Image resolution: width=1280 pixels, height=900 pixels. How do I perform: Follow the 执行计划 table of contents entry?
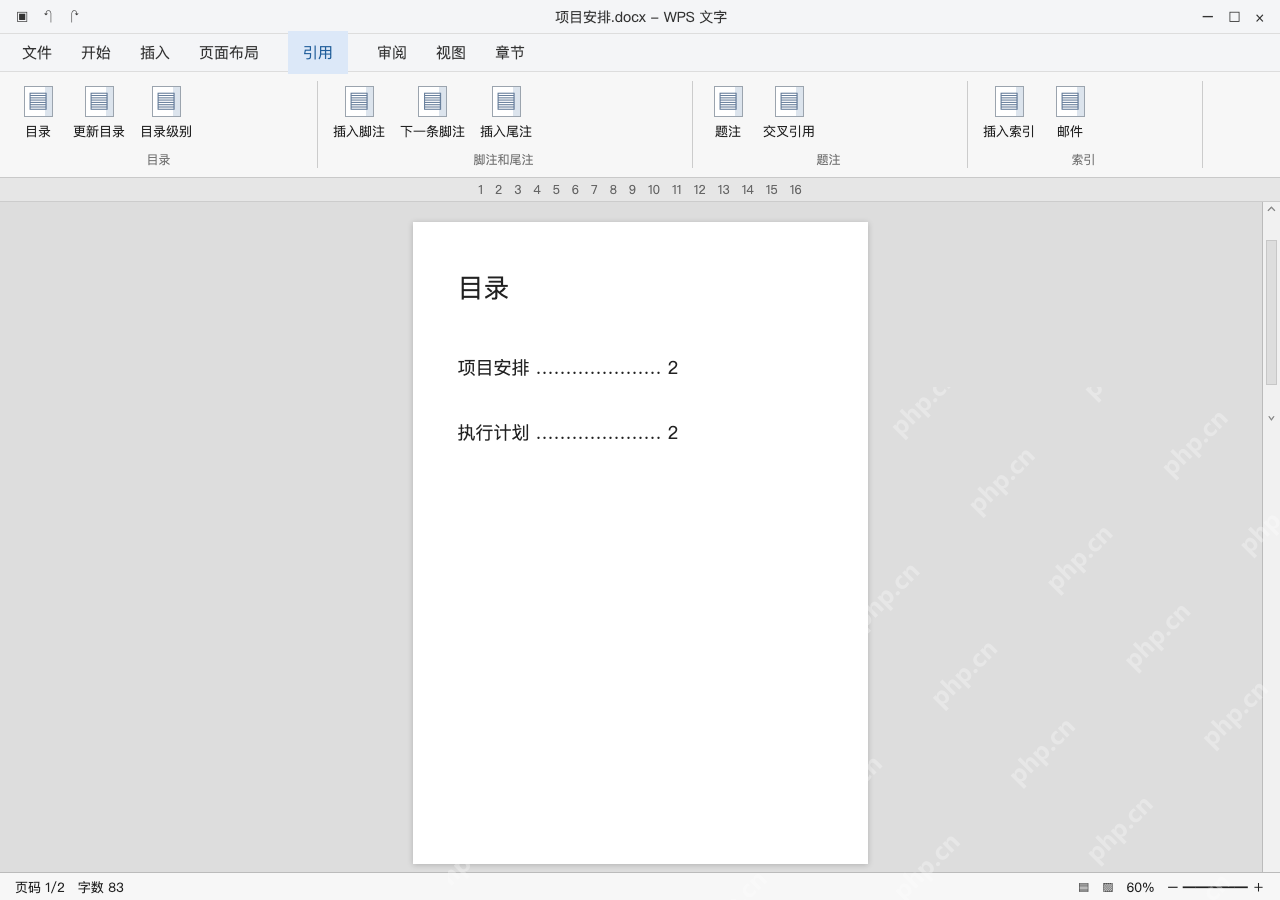[x=568, y=433]
